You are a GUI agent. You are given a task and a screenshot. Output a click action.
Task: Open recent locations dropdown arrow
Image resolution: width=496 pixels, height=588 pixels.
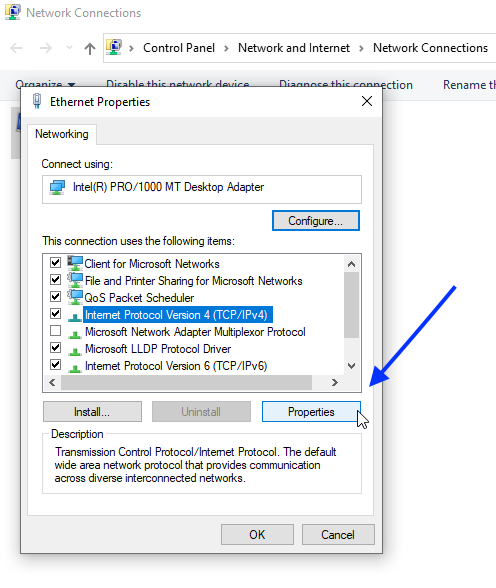pos(69,48)
